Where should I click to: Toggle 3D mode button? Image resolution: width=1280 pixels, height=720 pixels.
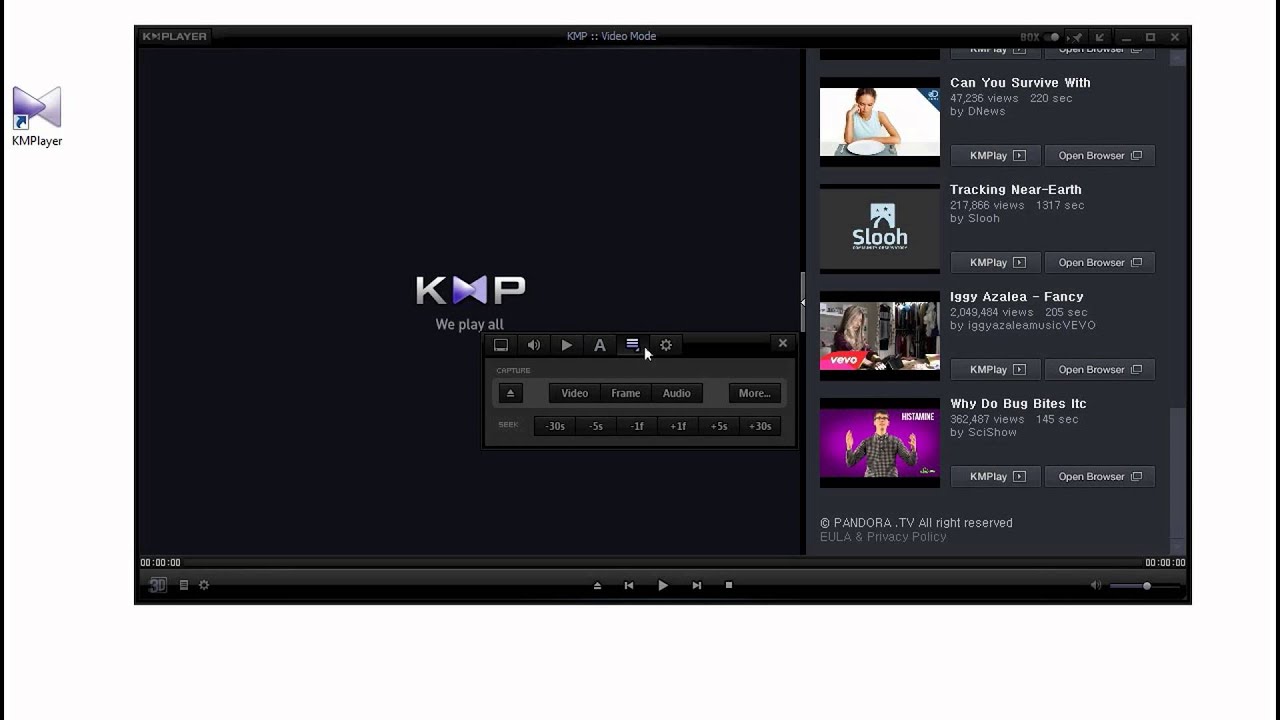click(158, 585)
